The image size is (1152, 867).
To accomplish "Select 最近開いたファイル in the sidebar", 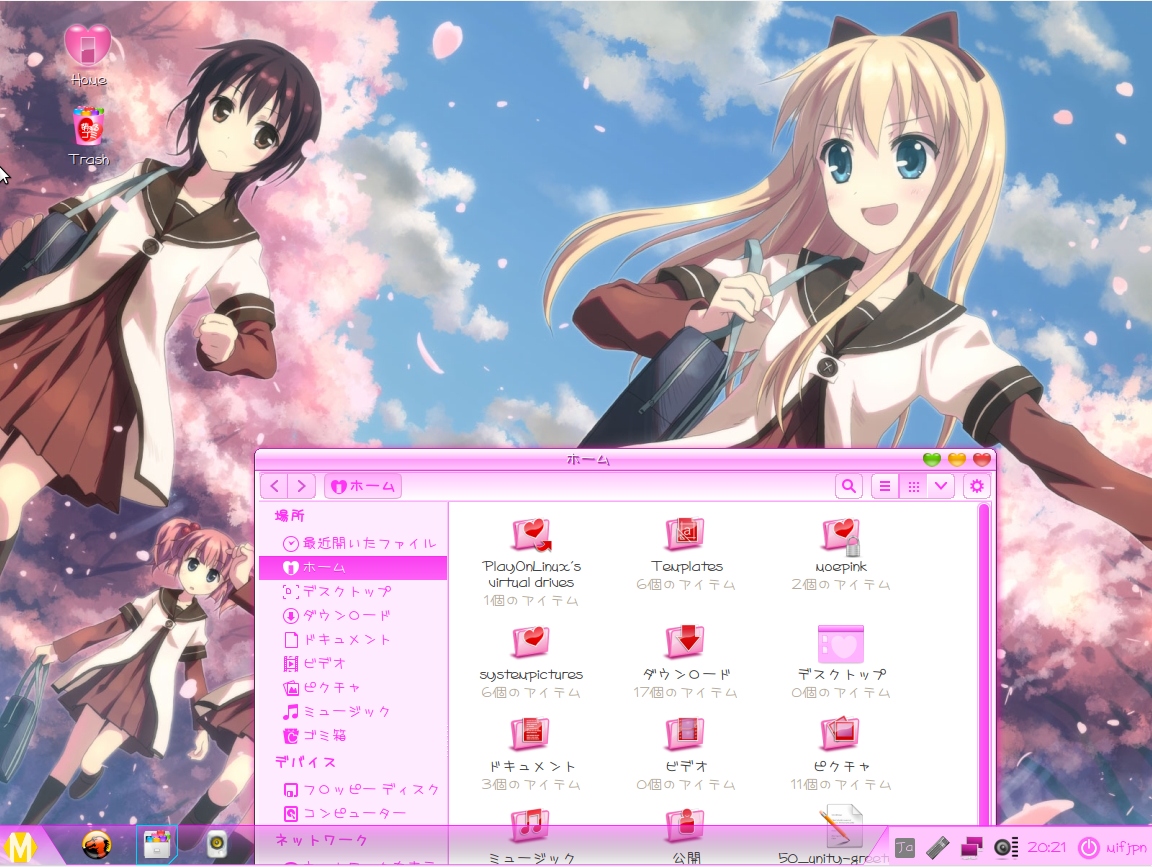I will coord(353,543).
